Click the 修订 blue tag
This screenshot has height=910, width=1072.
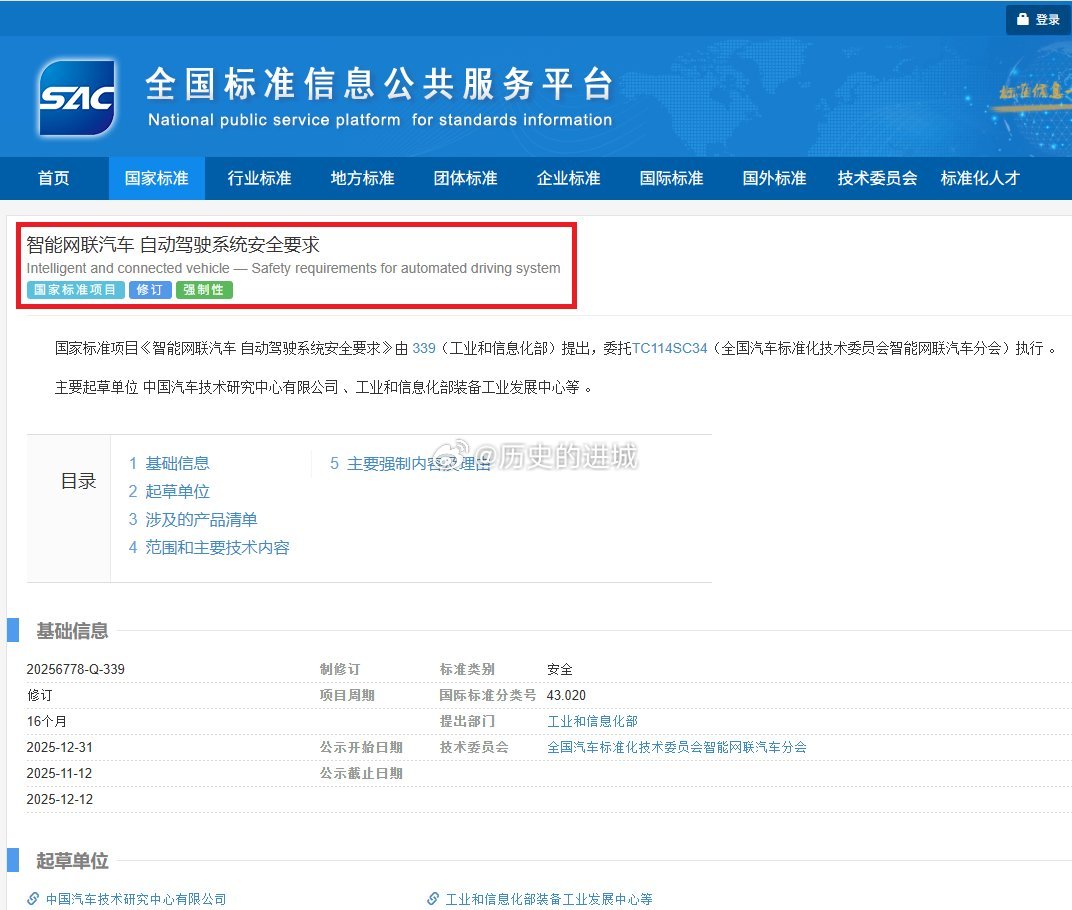pyautogui.click(x=150, y=290)
